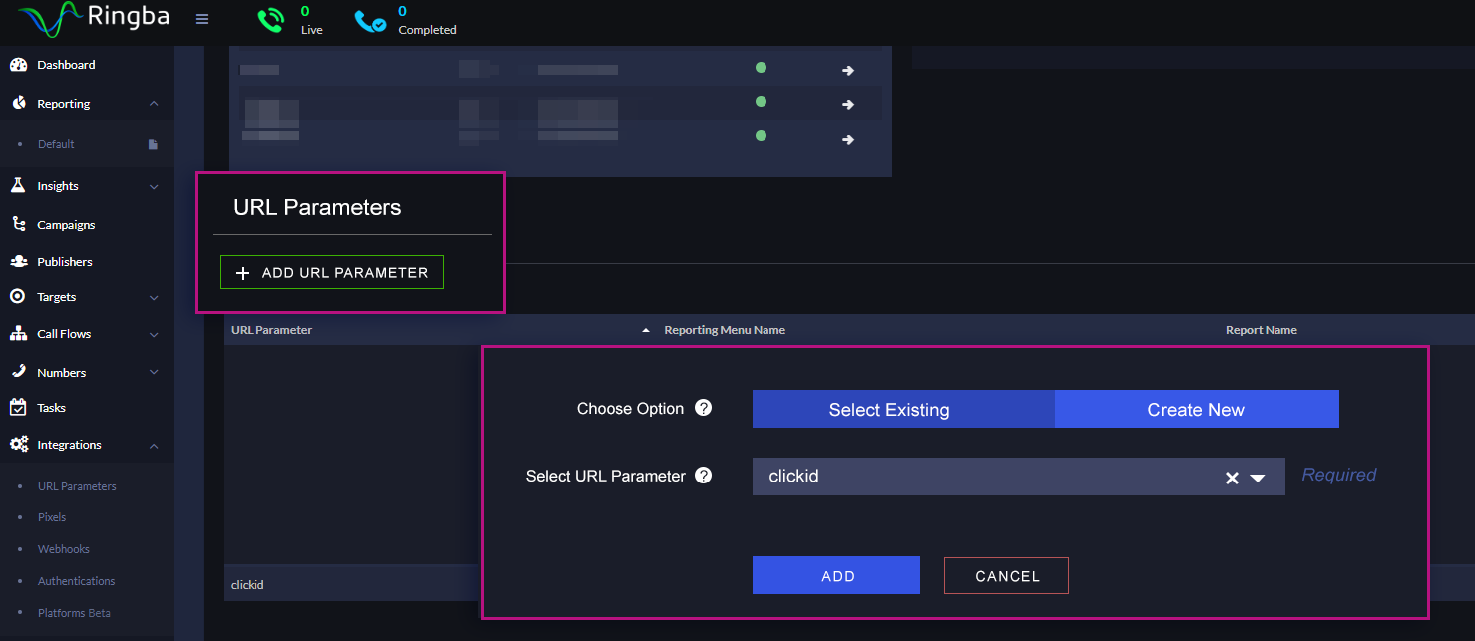
Task: Click the Publishers people icon
Action: [x=18, y=261]
